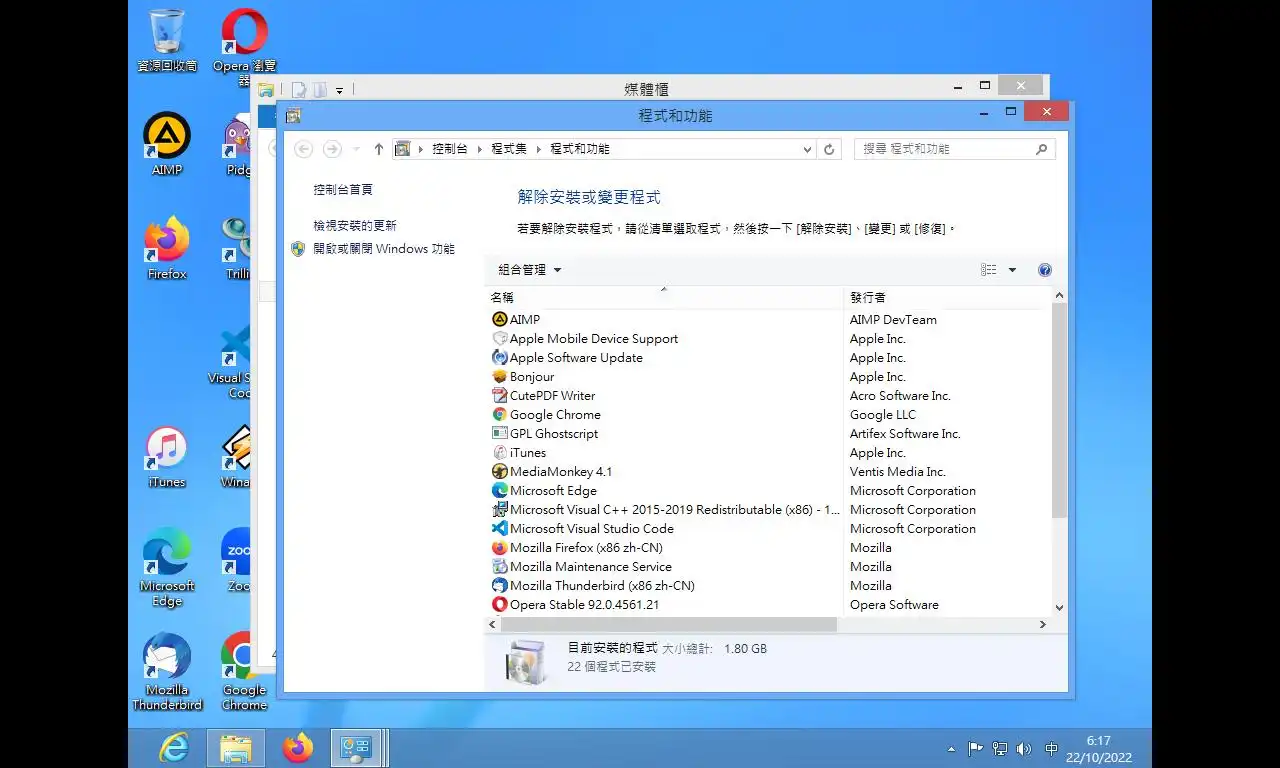Select publisher cell 'Opera Software'
Image resolution: width=1280 pixels, height=768 pixels.
point(894,605)
